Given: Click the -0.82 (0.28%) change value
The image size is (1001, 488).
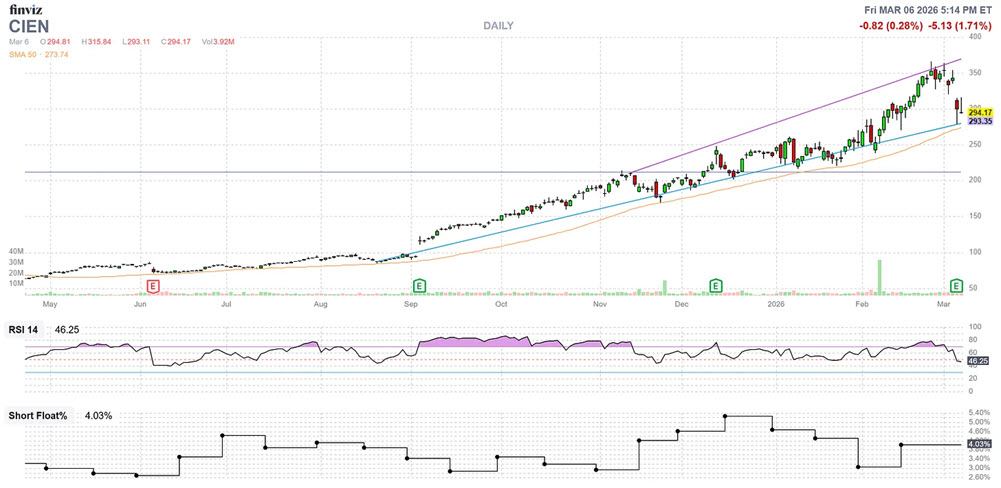Looking at the screenshot, I should coord(891,26).
